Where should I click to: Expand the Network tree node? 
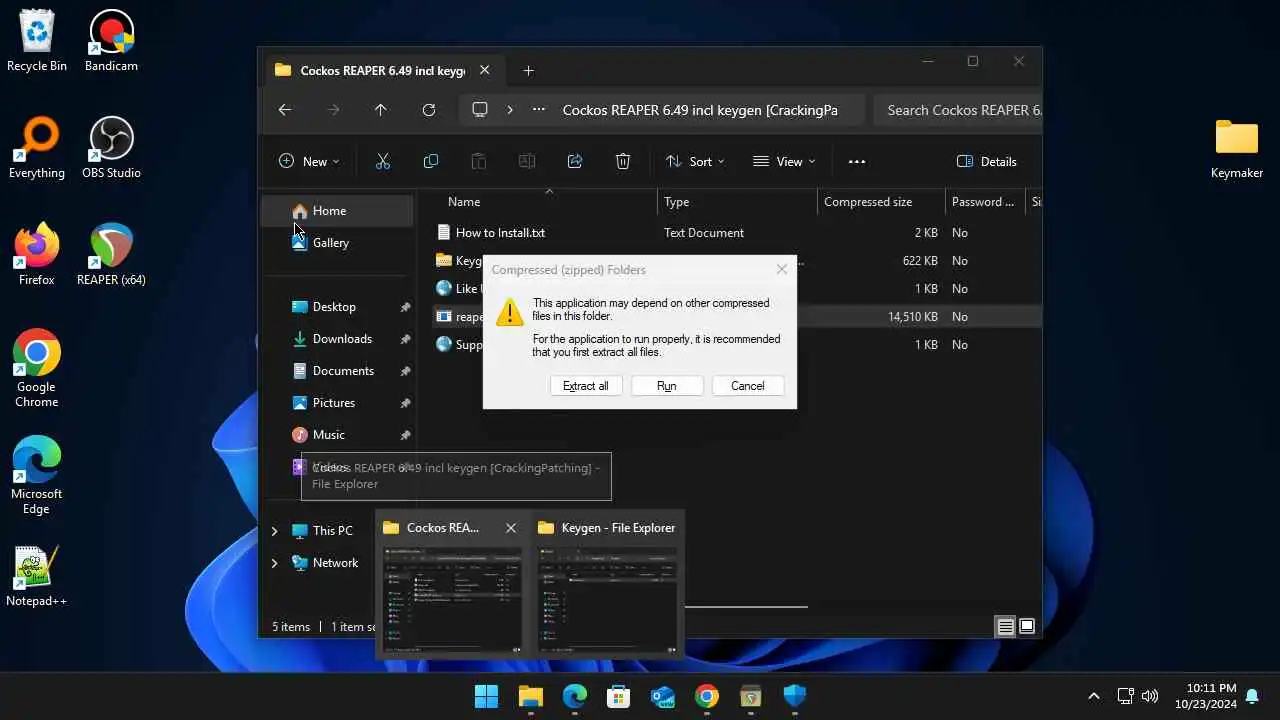point(274,563)
